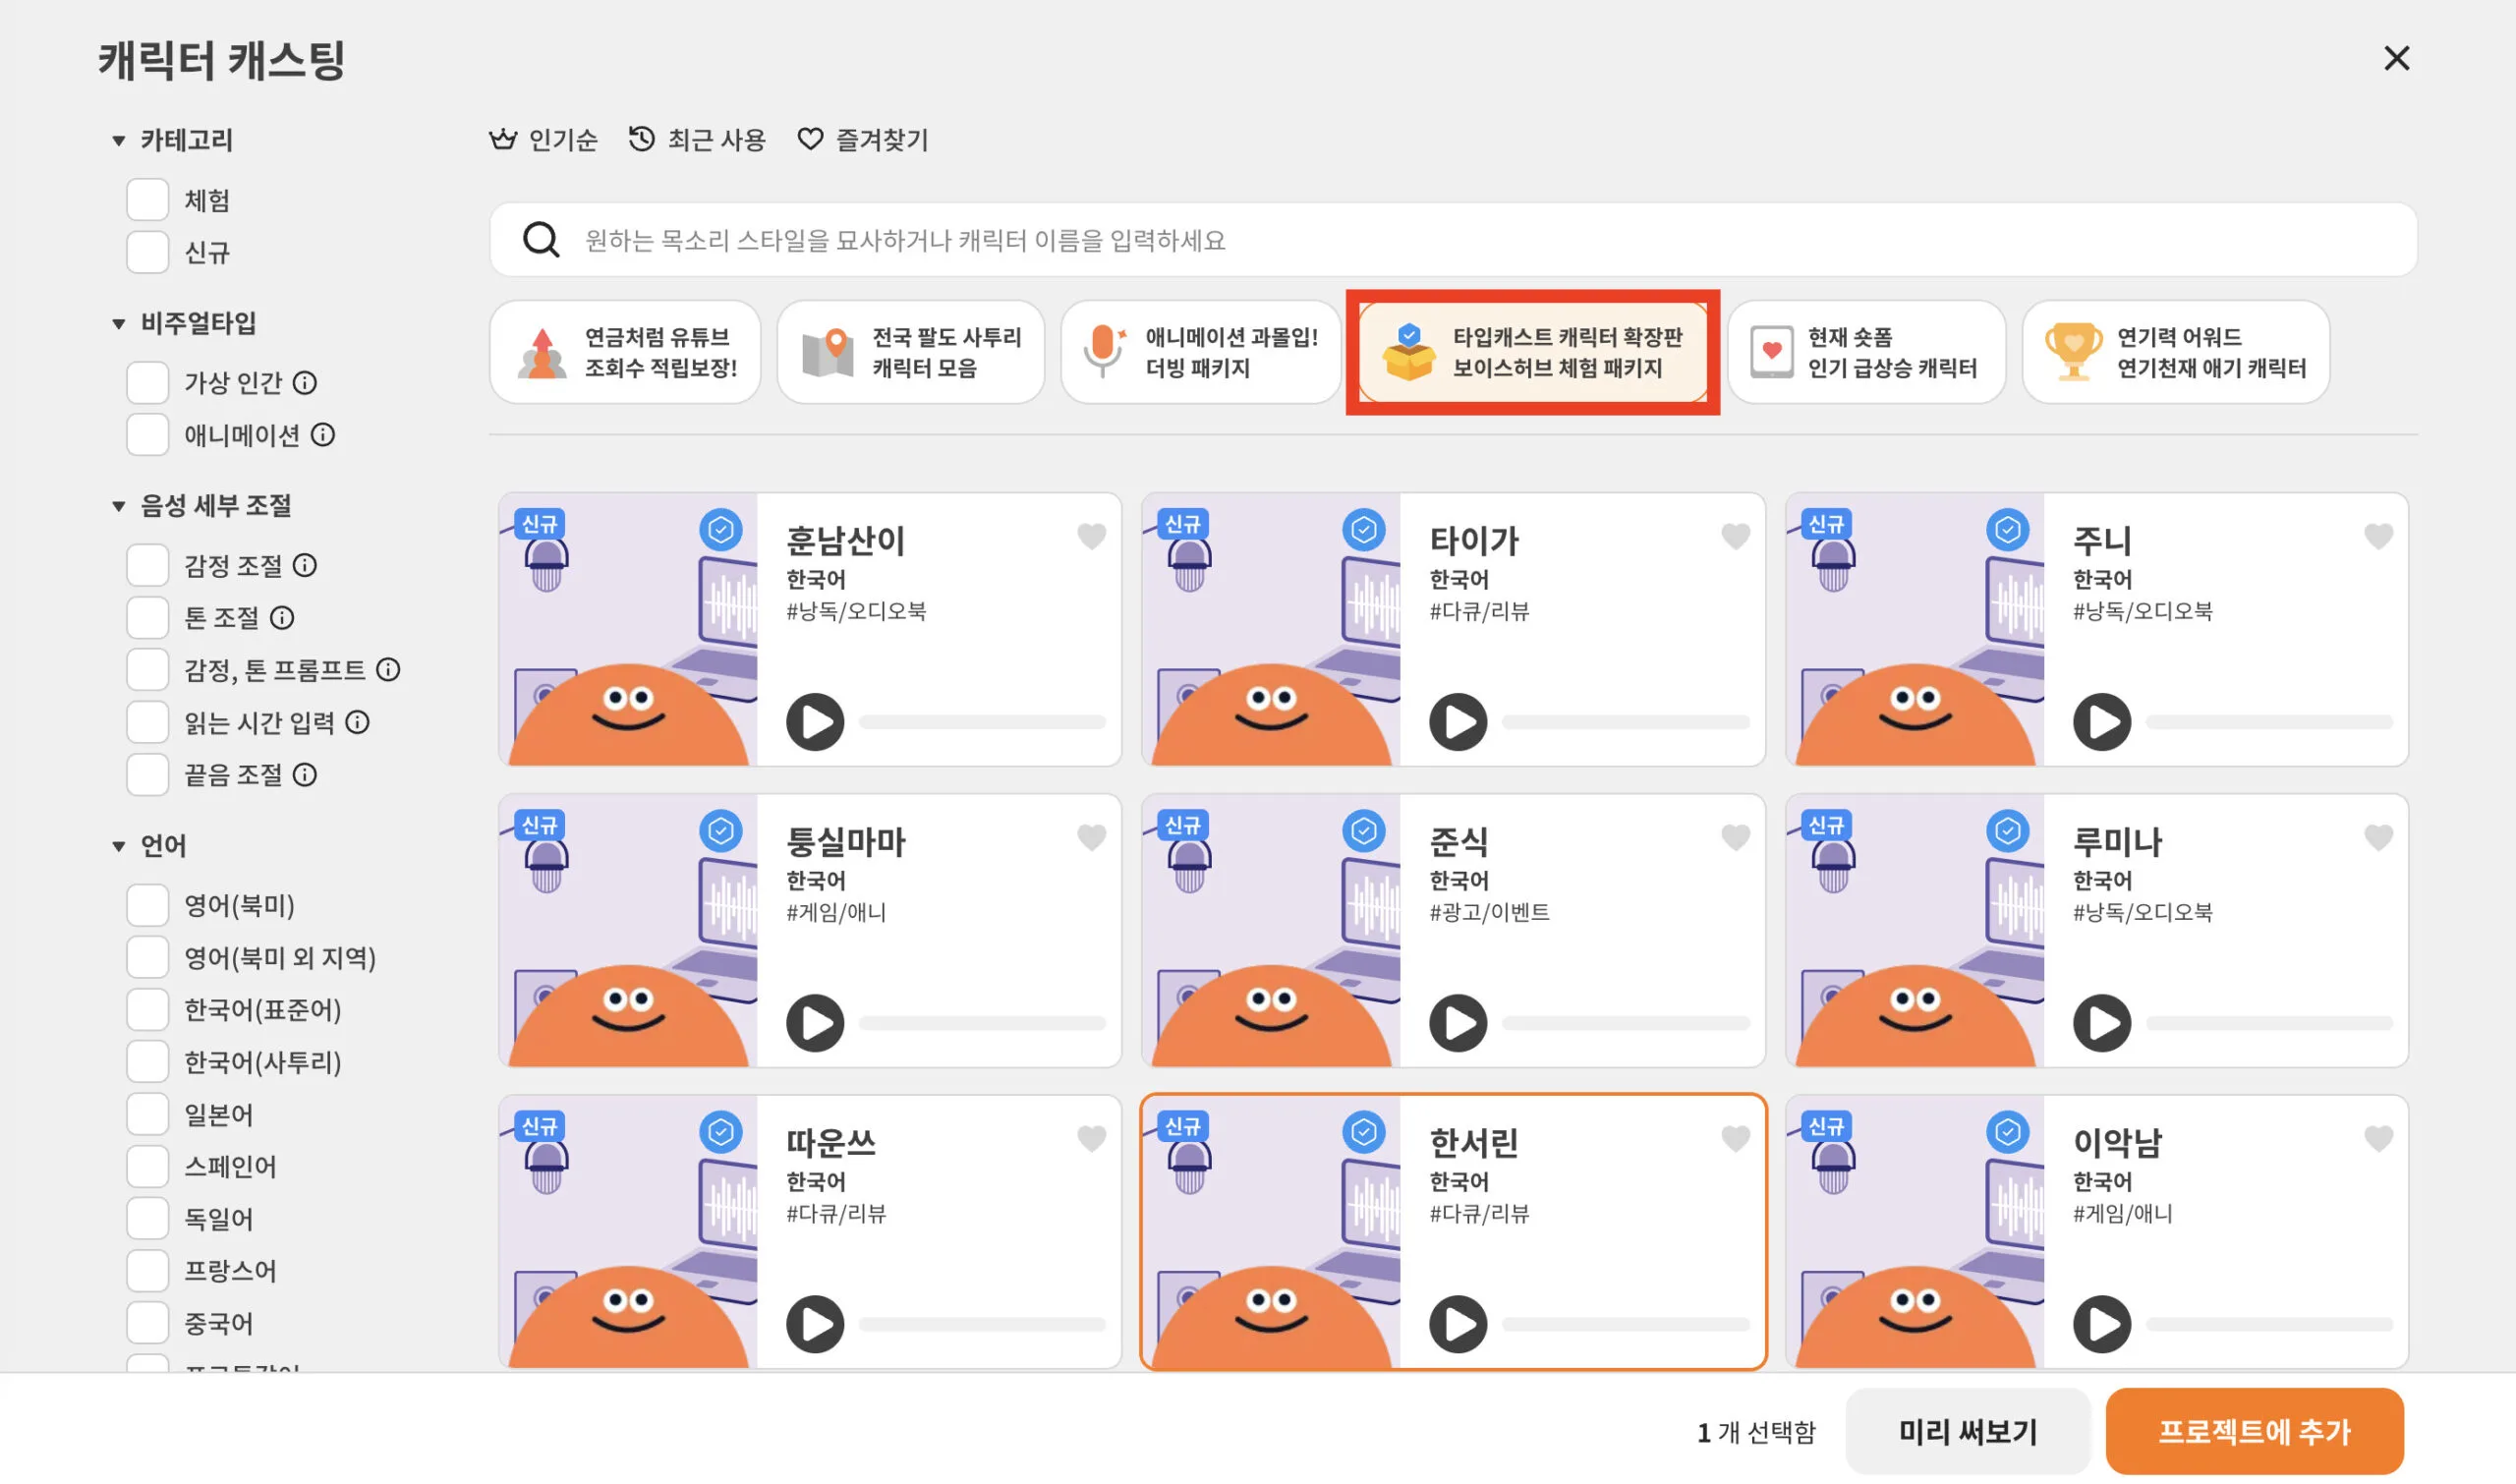Play the 훈남산이 voice sample
The image size is (2516, 1484).
tap(815, 721)
